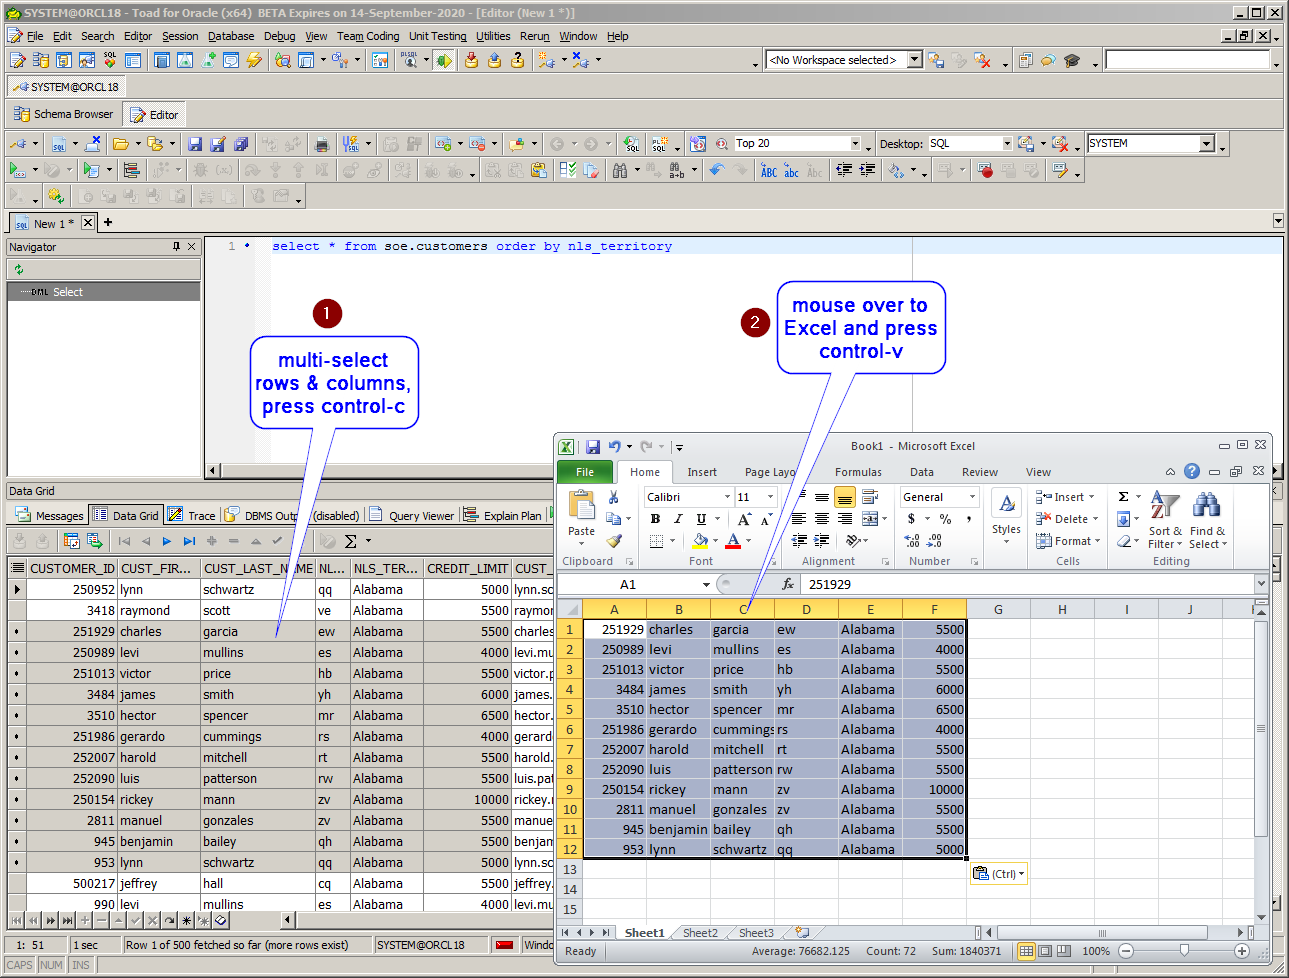Screen dimensions: 1289x978
Task: Click the fx Insert Function icon in Excel
Action: (x=788, y=584)
